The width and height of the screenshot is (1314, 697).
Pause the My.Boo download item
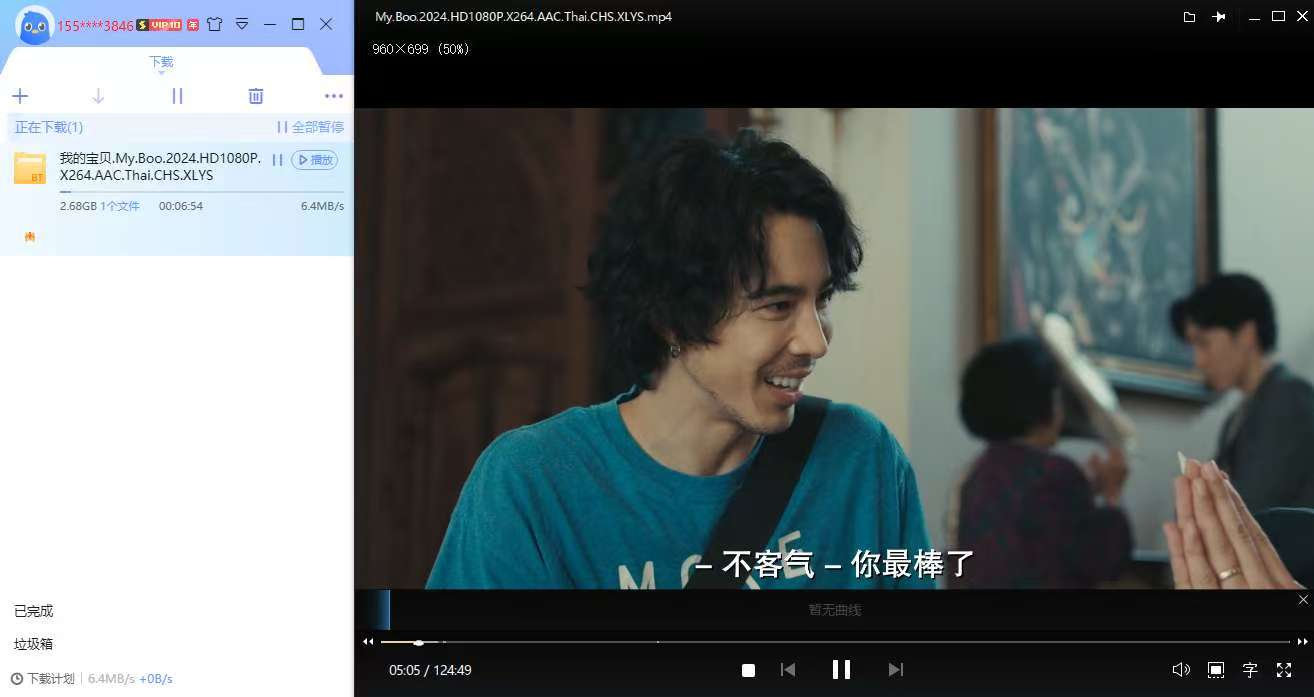coord(277,160)
